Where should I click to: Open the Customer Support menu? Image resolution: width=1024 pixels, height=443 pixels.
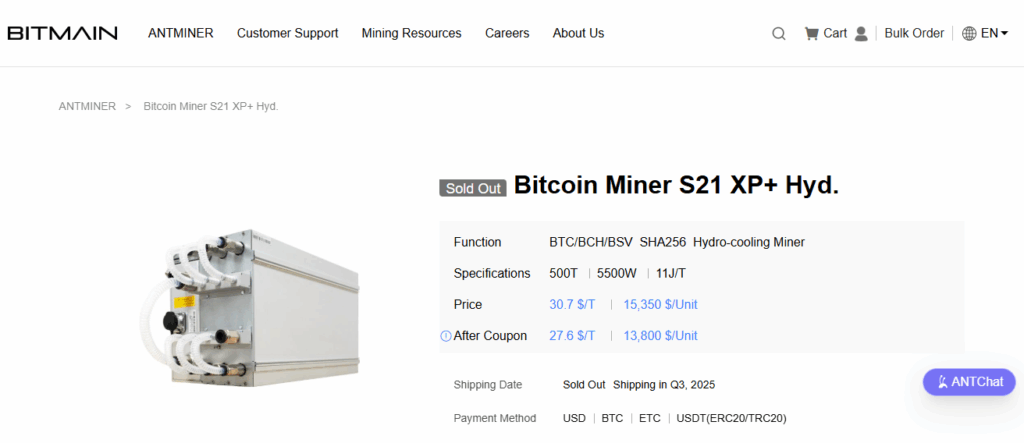(287, 33)
